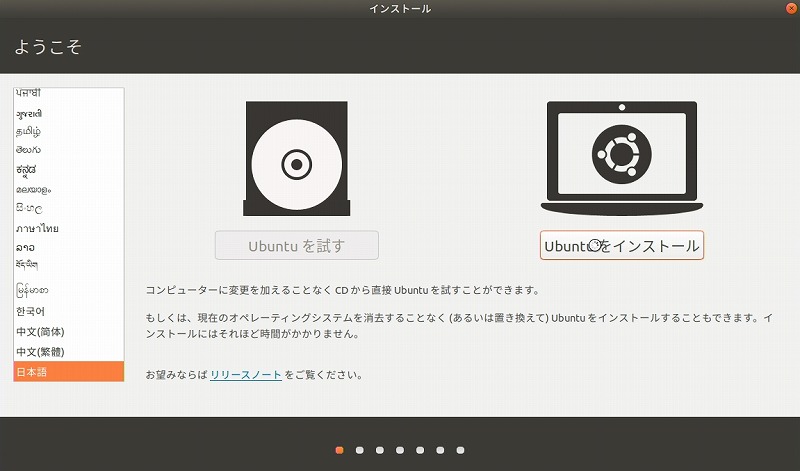Select తెలుగు in the language list
This screenshot has height=471, width=800.
coord(68,150)
